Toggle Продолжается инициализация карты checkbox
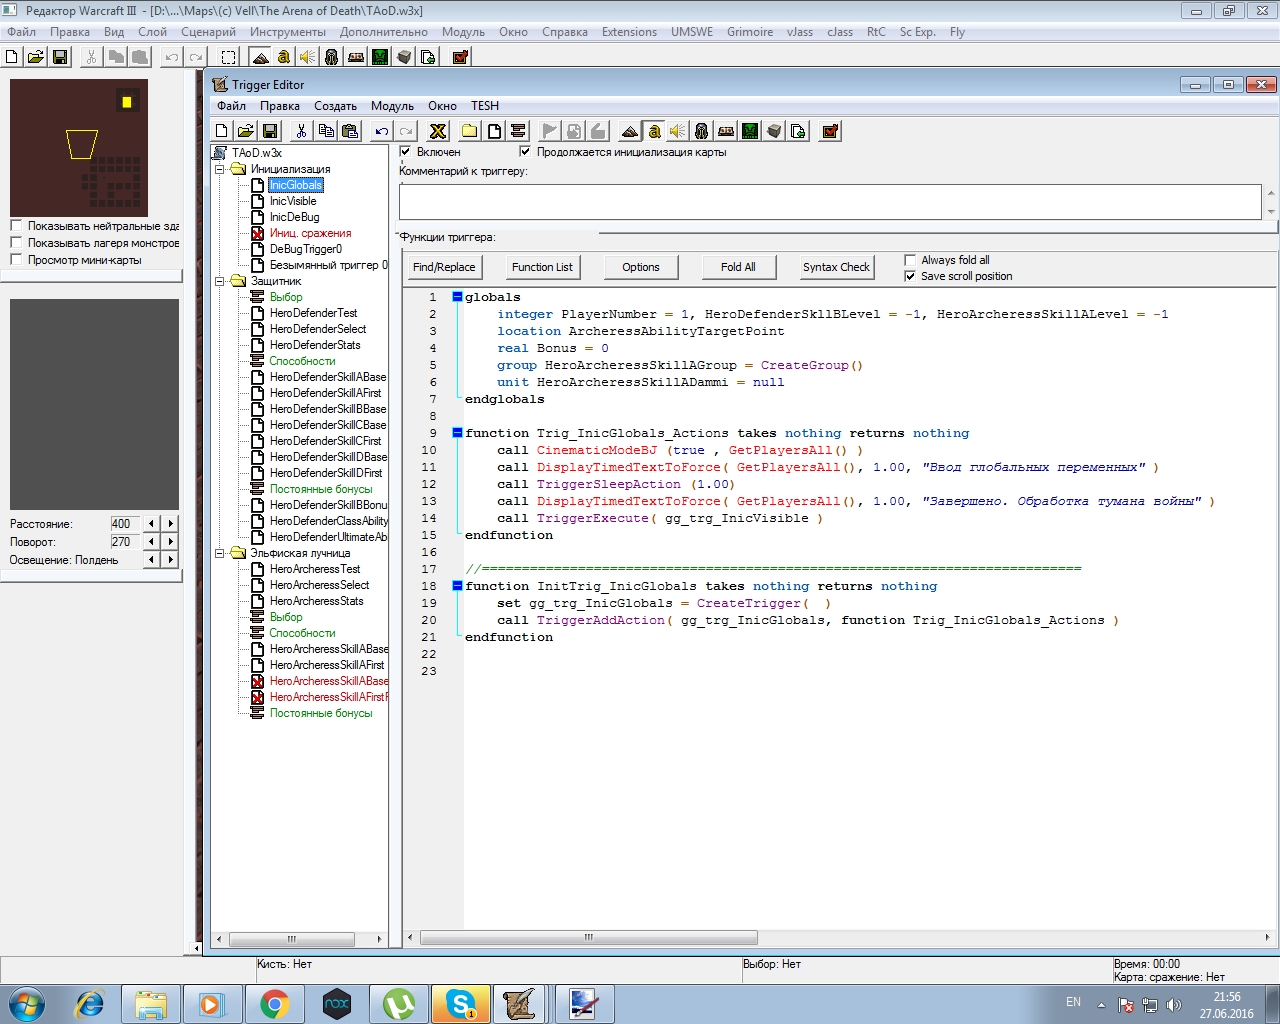 pyautogui.click(x=525, y=152)
